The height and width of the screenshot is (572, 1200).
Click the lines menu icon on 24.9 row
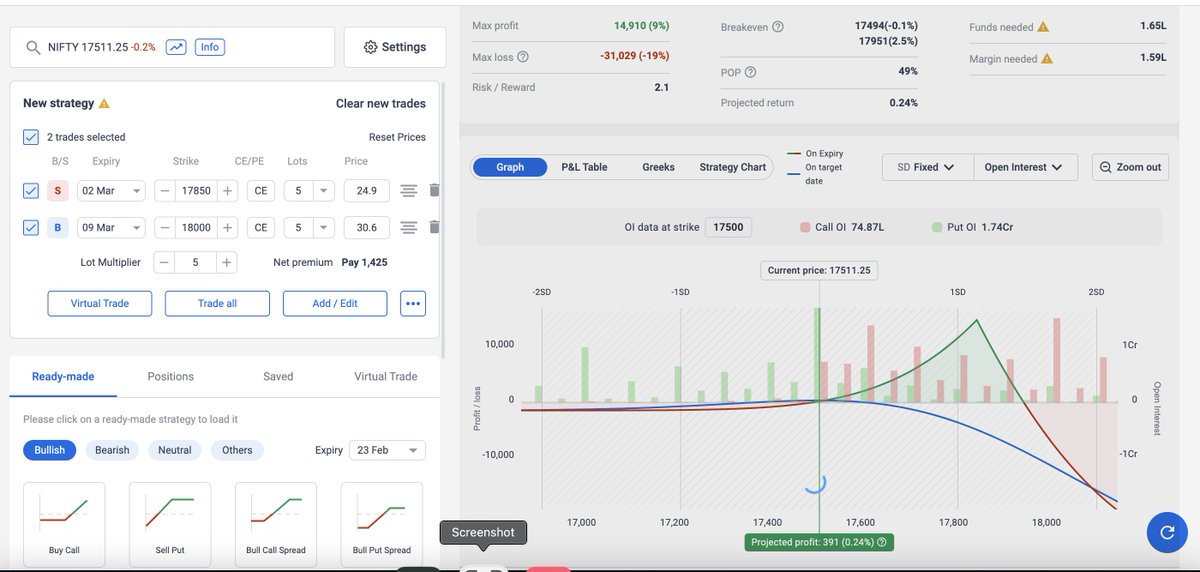click(408, 190)
